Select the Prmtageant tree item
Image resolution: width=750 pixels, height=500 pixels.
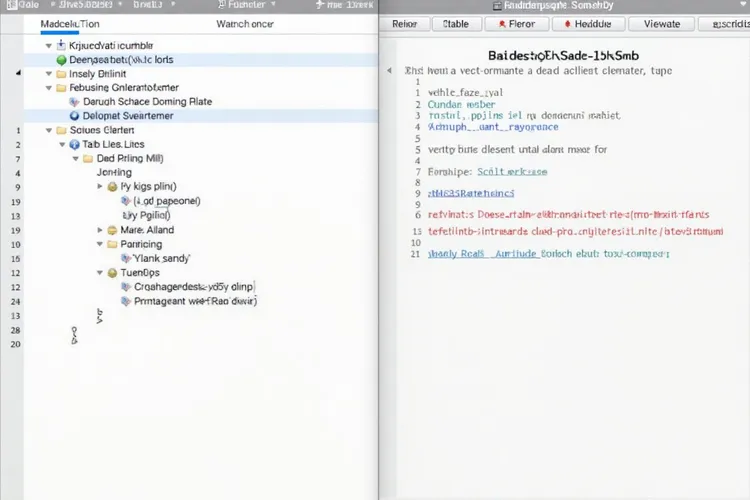(194, 300)
